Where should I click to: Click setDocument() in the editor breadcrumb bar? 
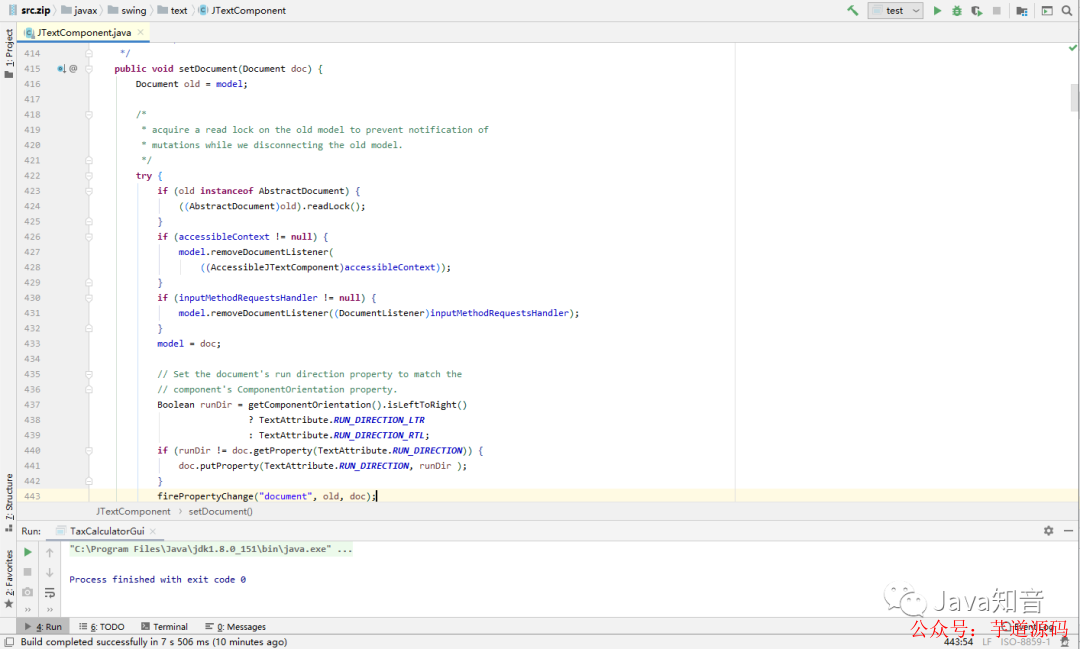click(x=220, y=511)
